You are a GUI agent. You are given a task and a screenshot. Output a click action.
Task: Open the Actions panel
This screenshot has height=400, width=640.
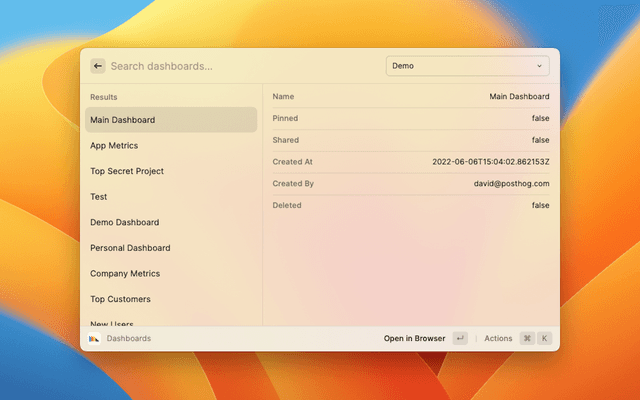[x=498, y=339]
